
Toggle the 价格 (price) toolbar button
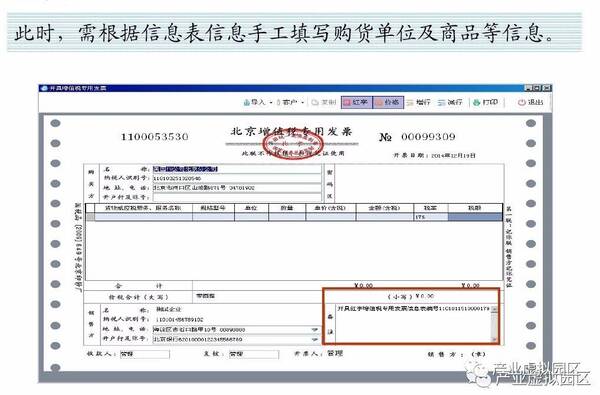tap(388, 102)
